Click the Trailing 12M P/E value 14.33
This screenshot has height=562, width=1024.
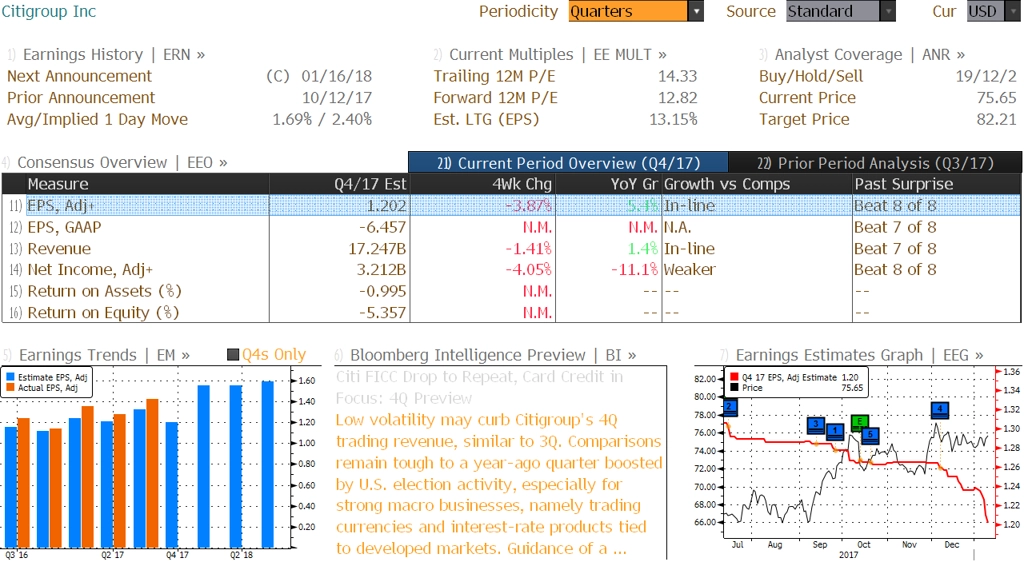pyautogui.click(x=677, y=76)
